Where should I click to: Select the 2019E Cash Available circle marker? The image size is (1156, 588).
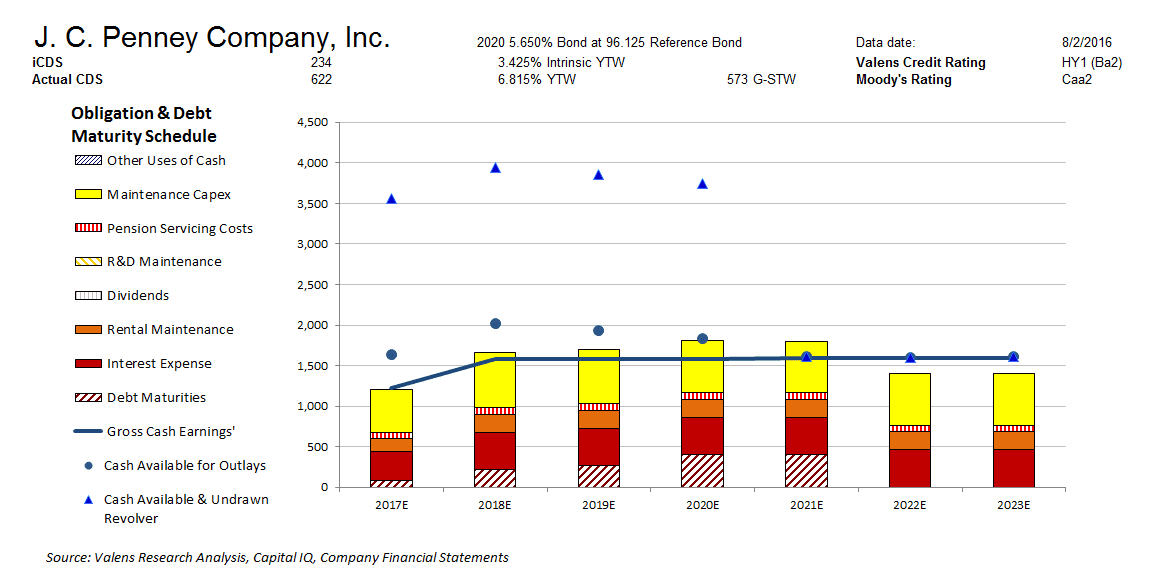(599, 331)
